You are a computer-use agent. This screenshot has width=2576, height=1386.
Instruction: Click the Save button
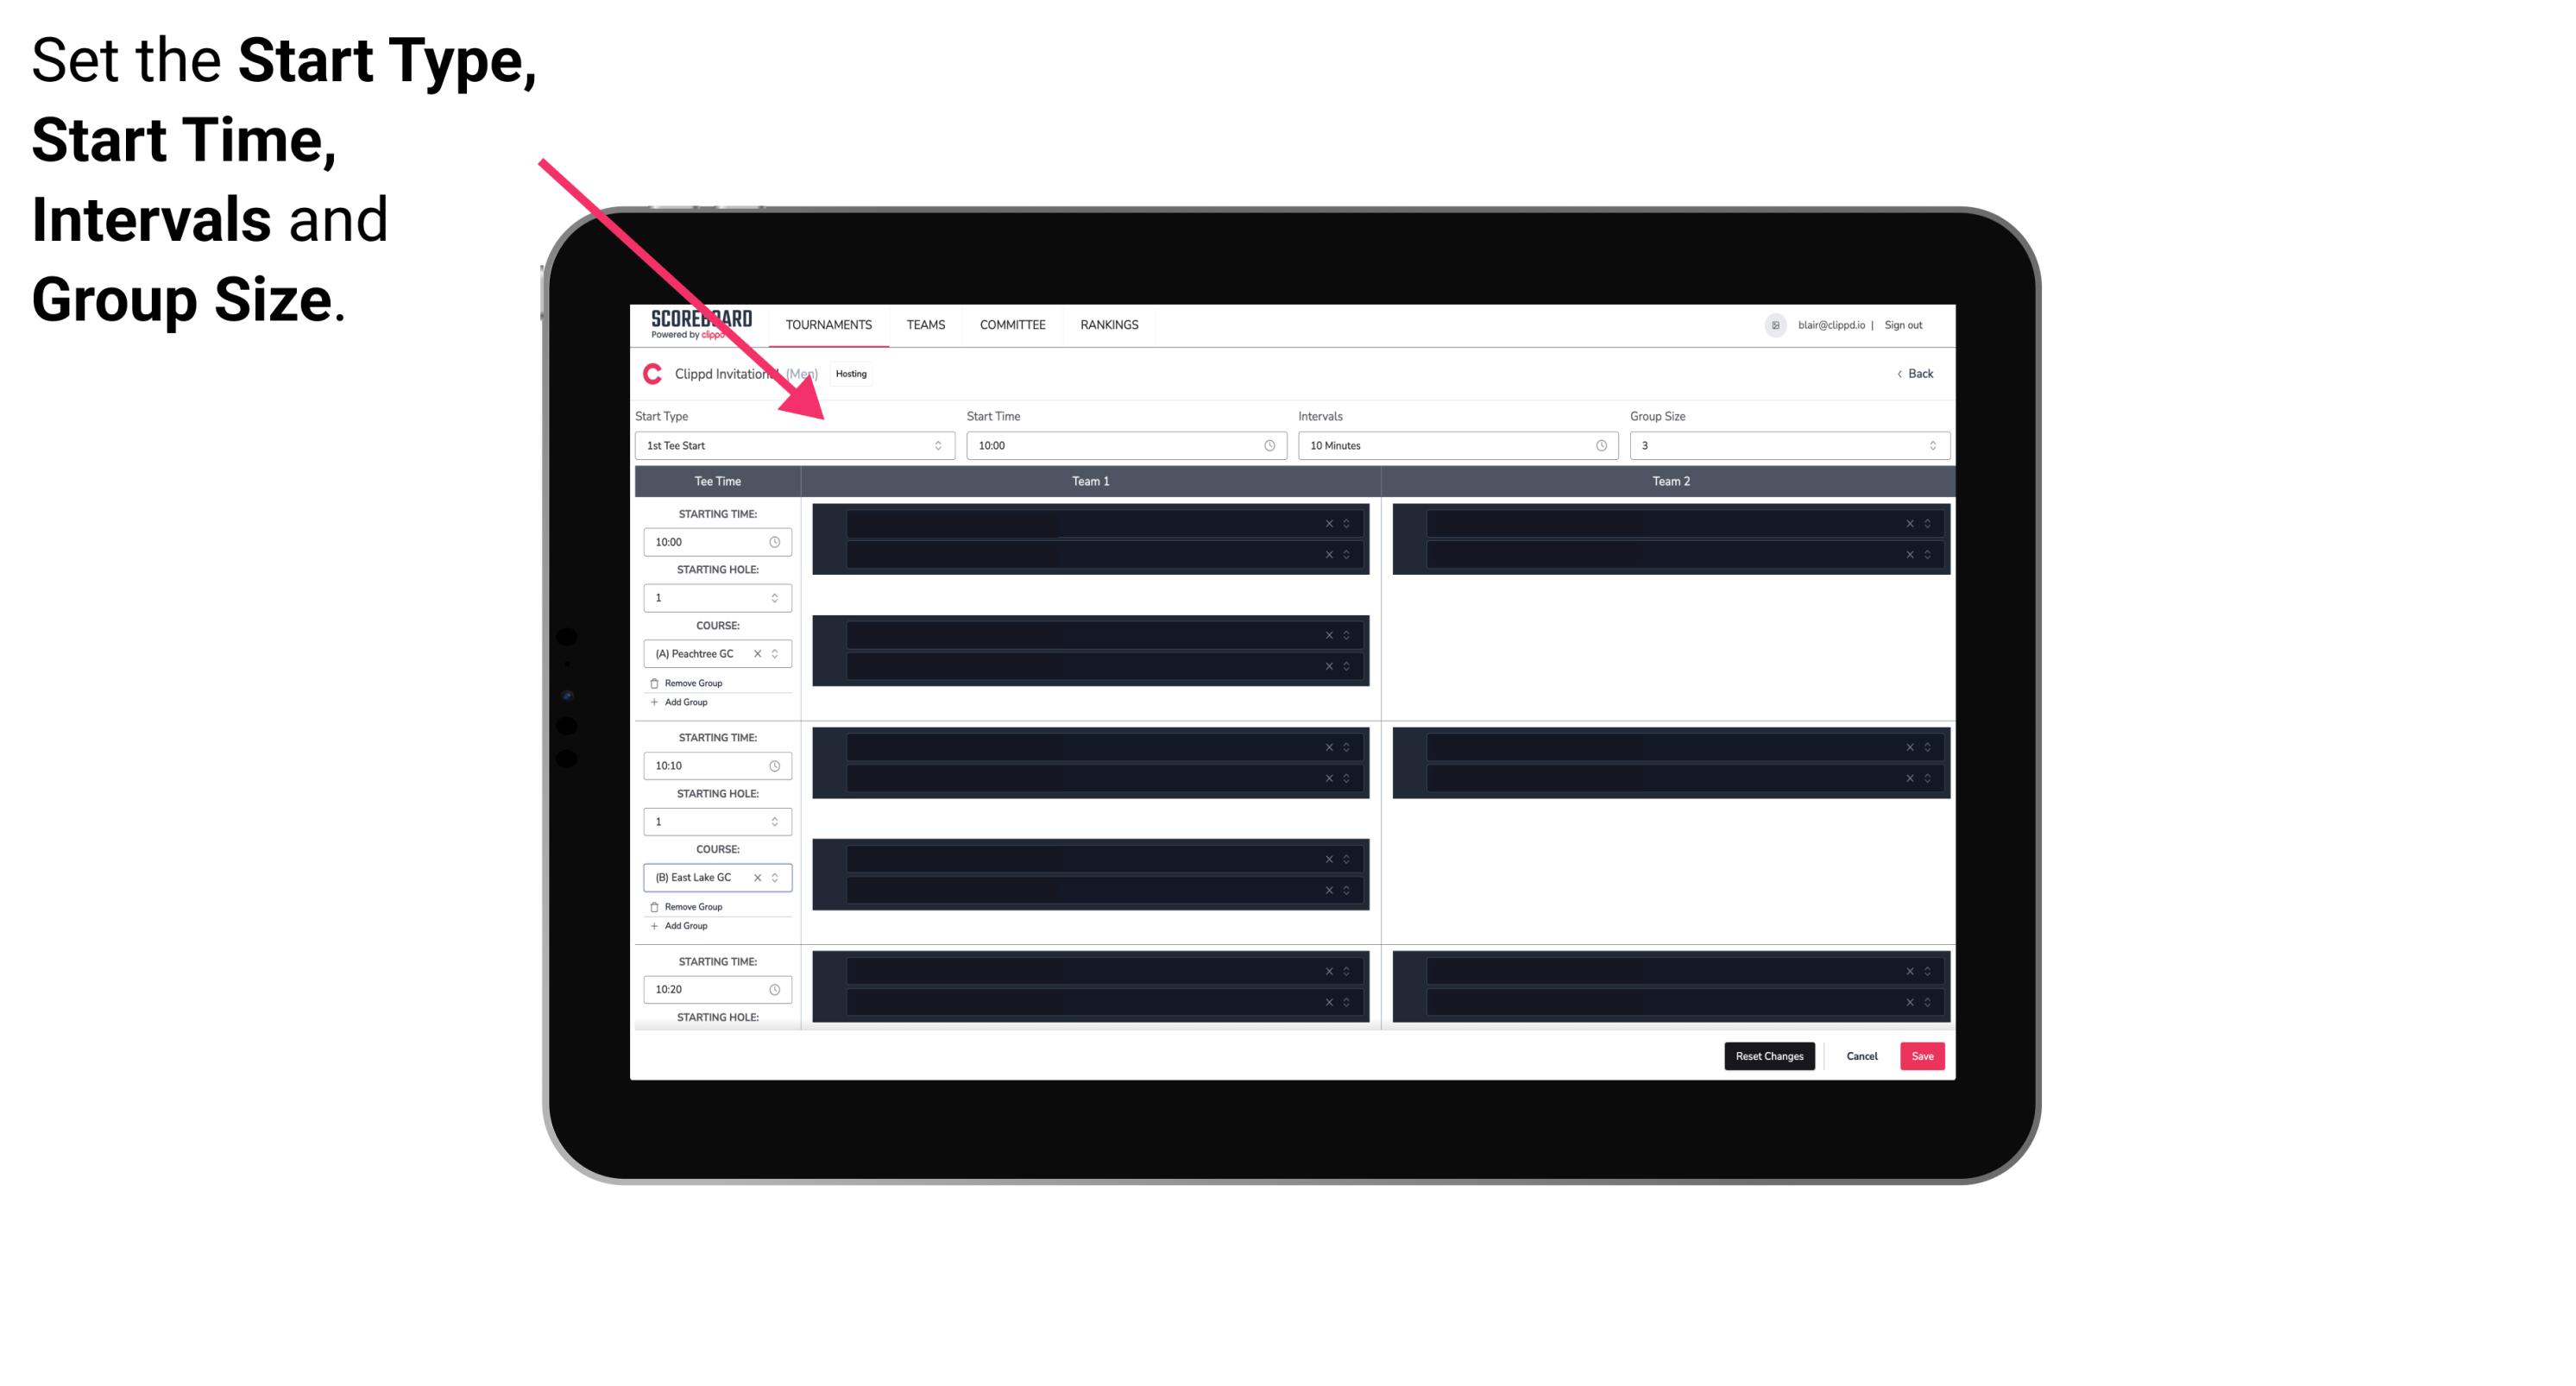point(1923,1055)
